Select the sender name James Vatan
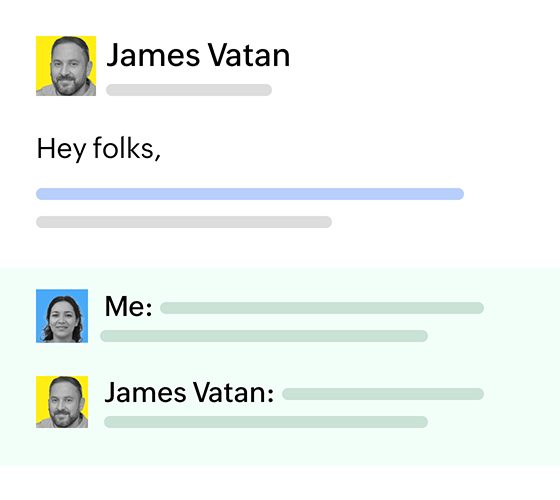This screenshot has height=500, width=560. (x=198, y=55)
